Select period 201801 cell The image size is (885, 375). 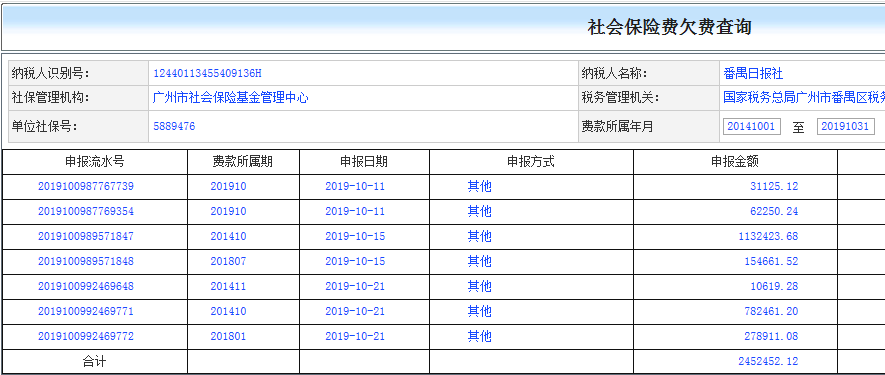pyautogui.click(x=229, y=336)
